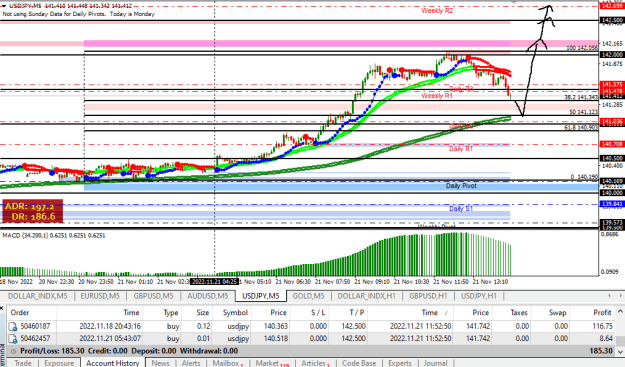Click the highlighted 2022.11.21 04:25 crosshair time label

tap(214, 282)
